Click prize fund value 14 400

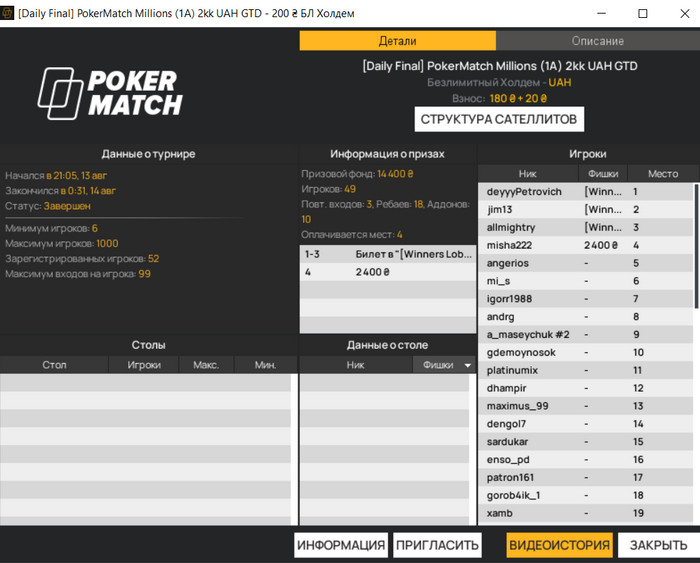[x=395, y=174]
